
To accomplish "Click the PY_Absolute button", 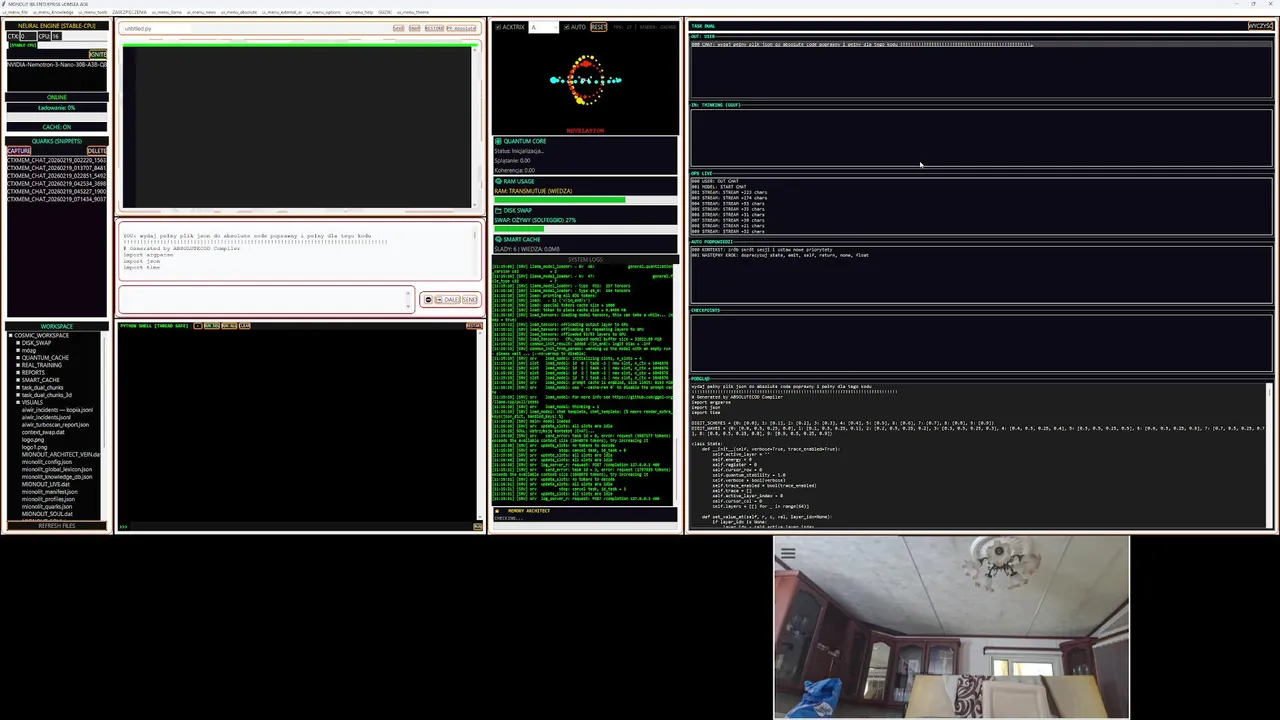I will point(461,28).
